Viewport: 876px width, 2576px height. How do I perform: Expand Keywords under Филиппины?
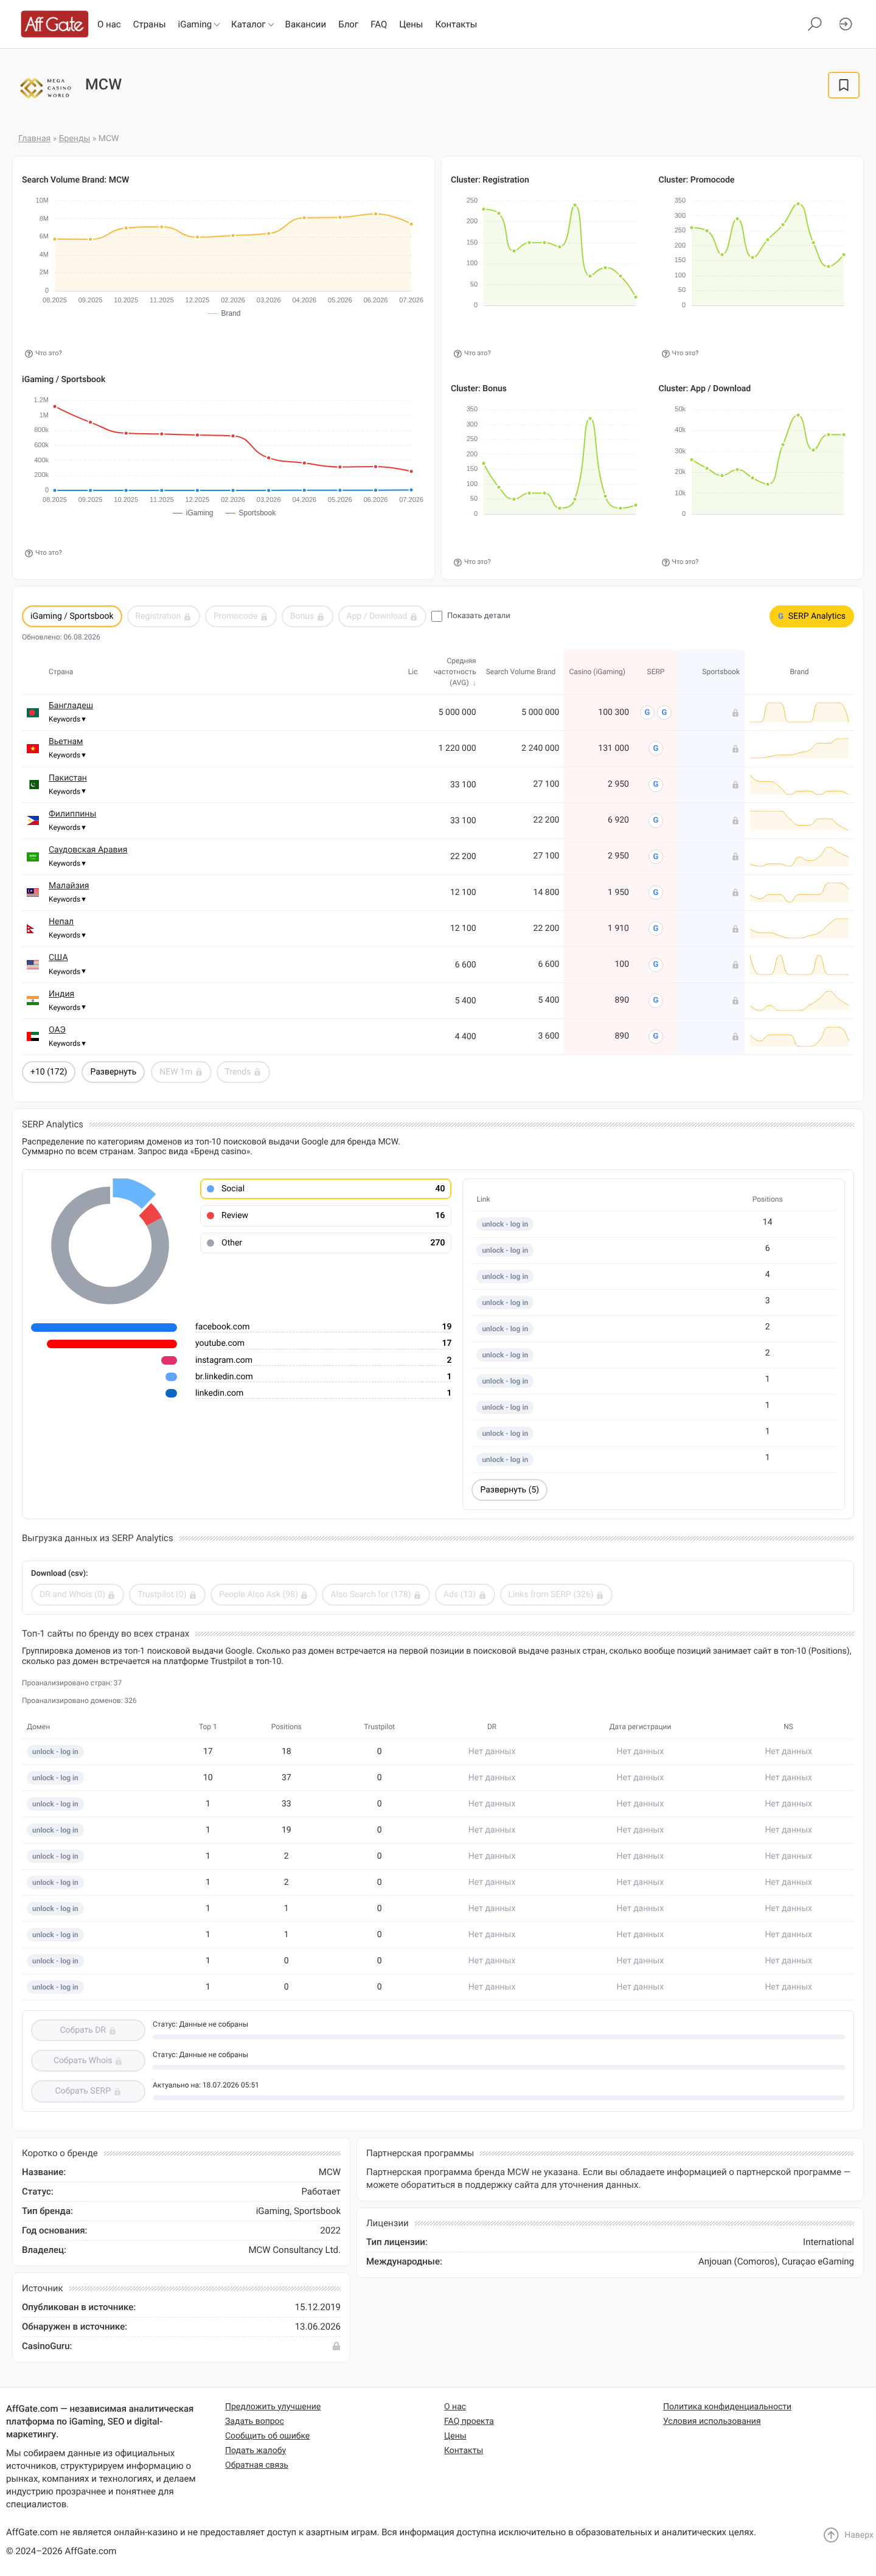coord(67,828)
